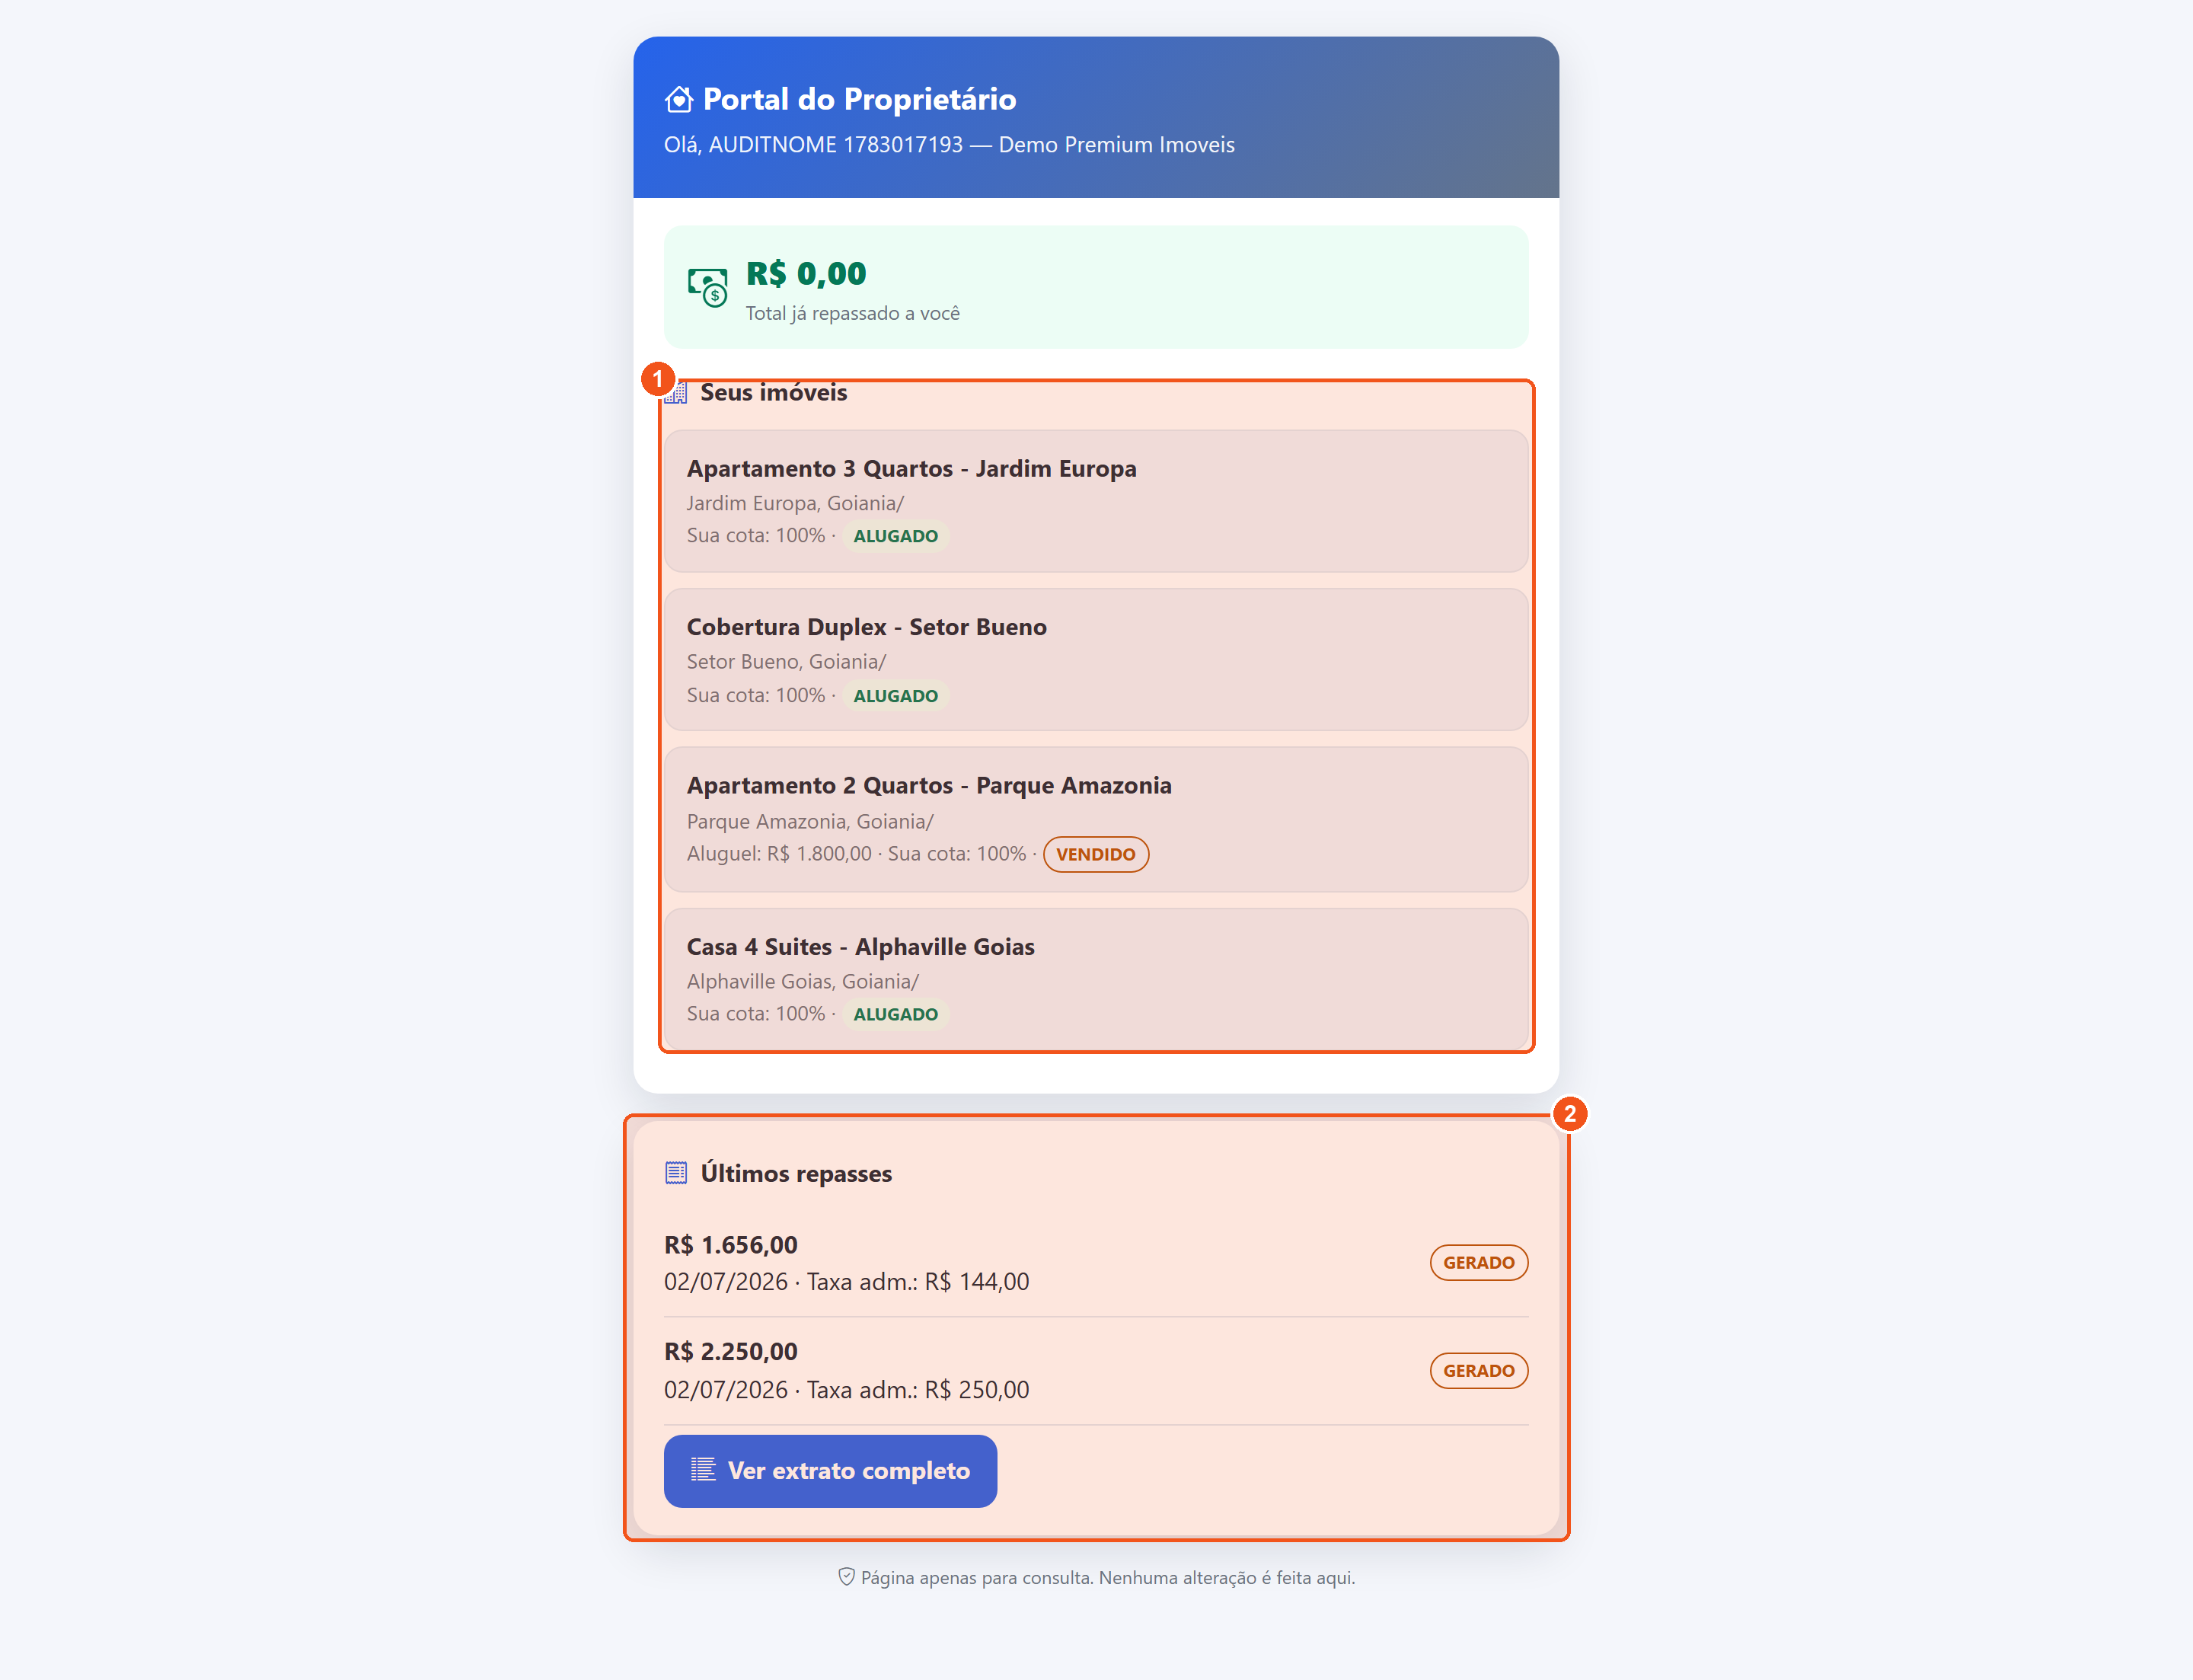Screen dimensions: 2193x1680
Task: Click the house icon beside Portal do Proprietário
Action: [679, 99]
